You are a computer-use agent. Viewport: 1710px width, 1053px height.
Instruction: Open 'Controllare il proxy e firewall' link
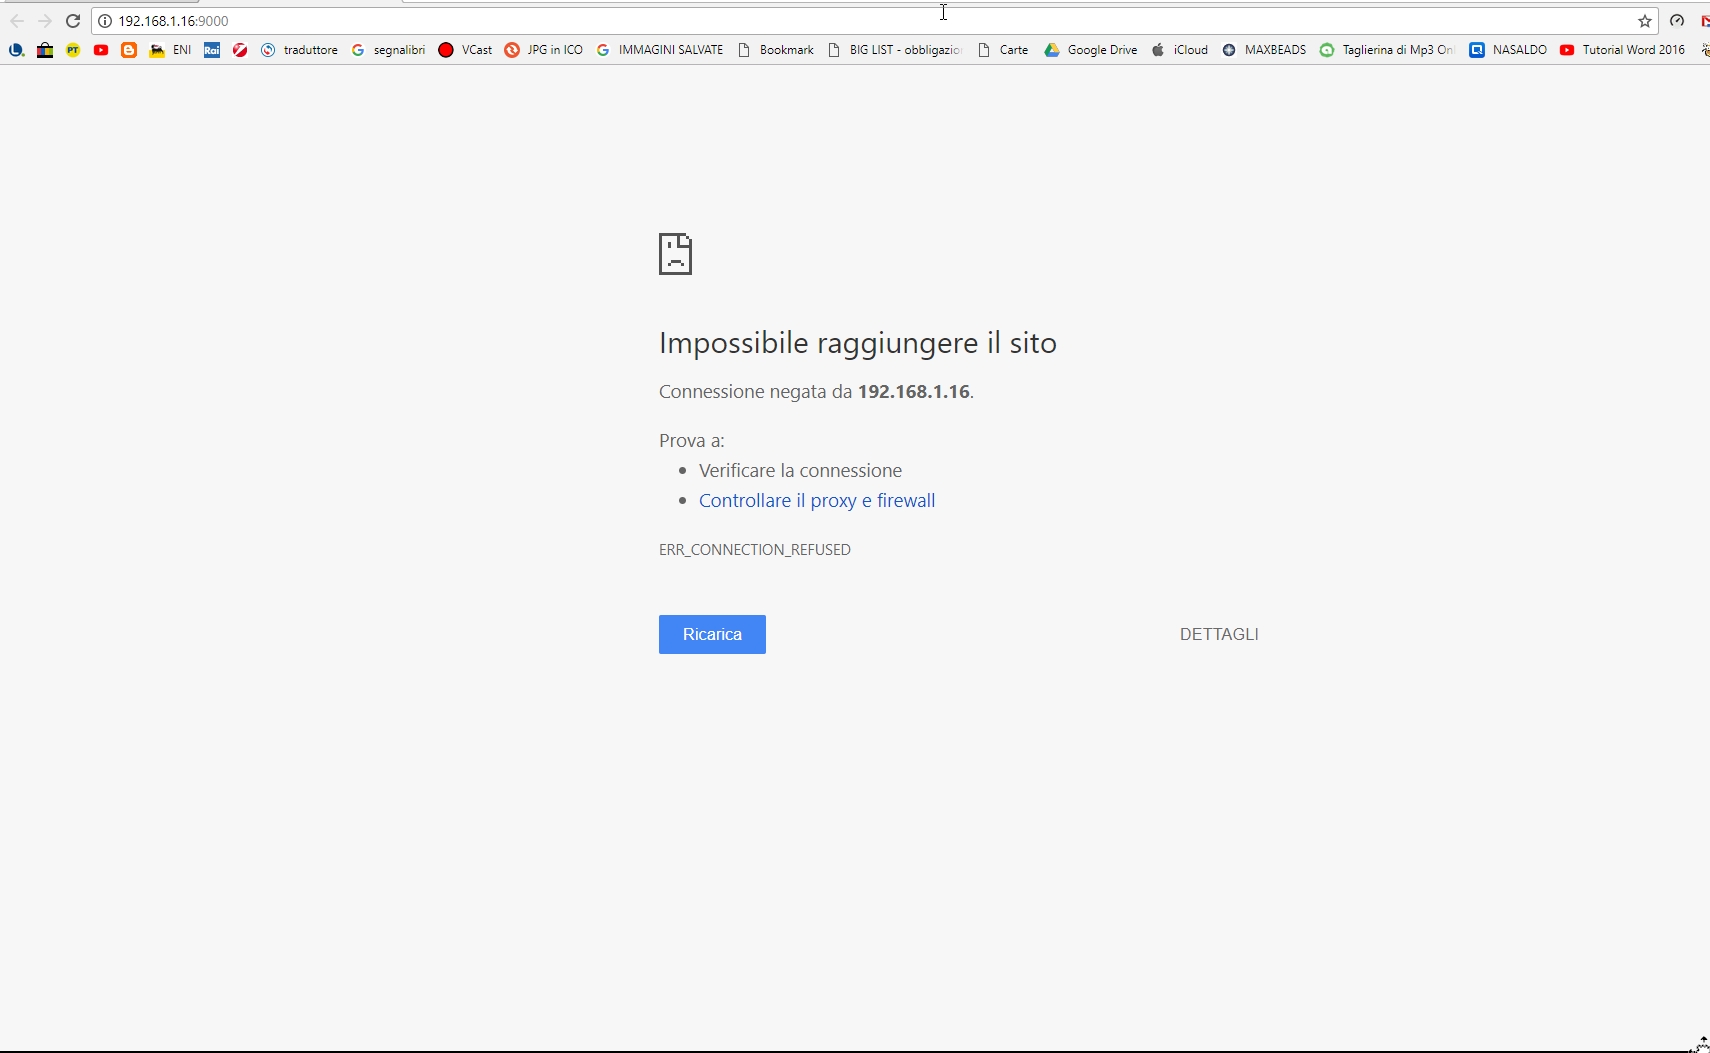click(817, 500)
